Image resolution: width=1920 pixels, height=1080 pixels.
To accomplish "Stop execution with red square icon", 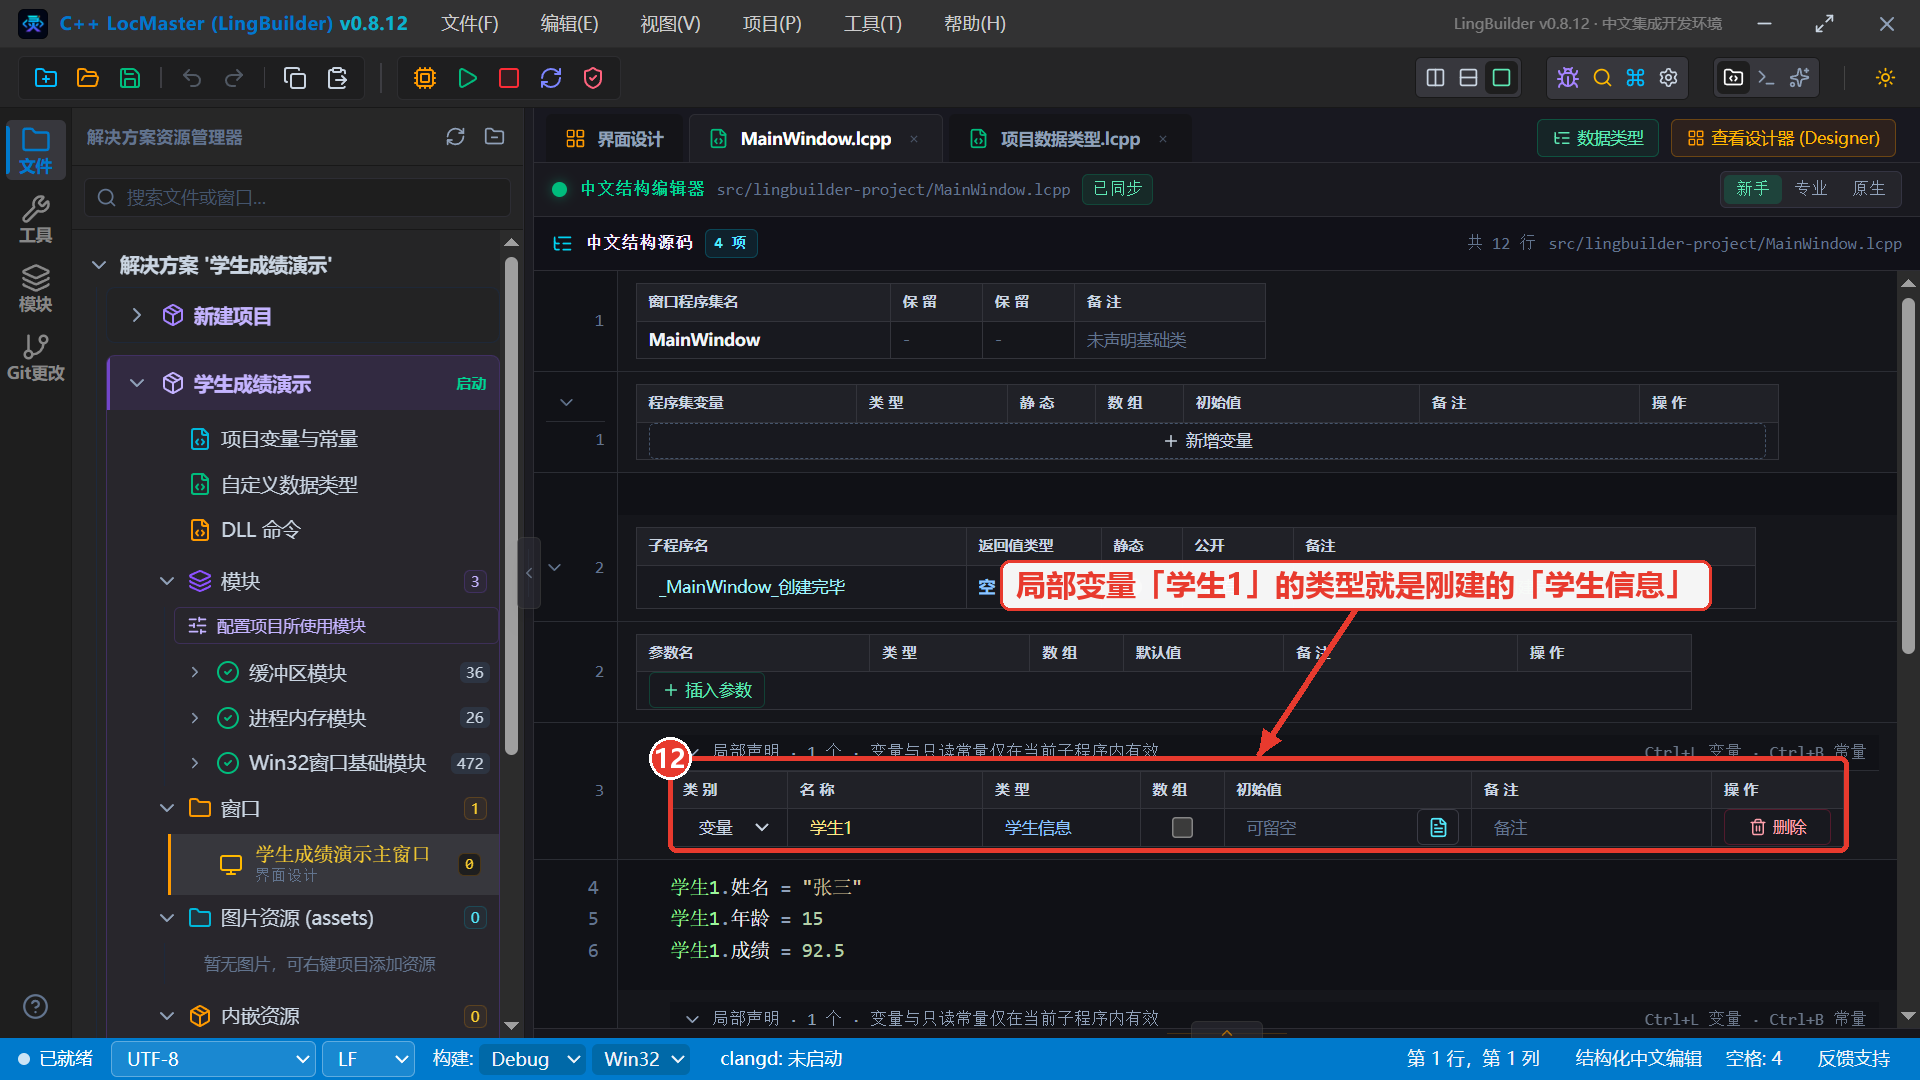I will coord(509,78).
